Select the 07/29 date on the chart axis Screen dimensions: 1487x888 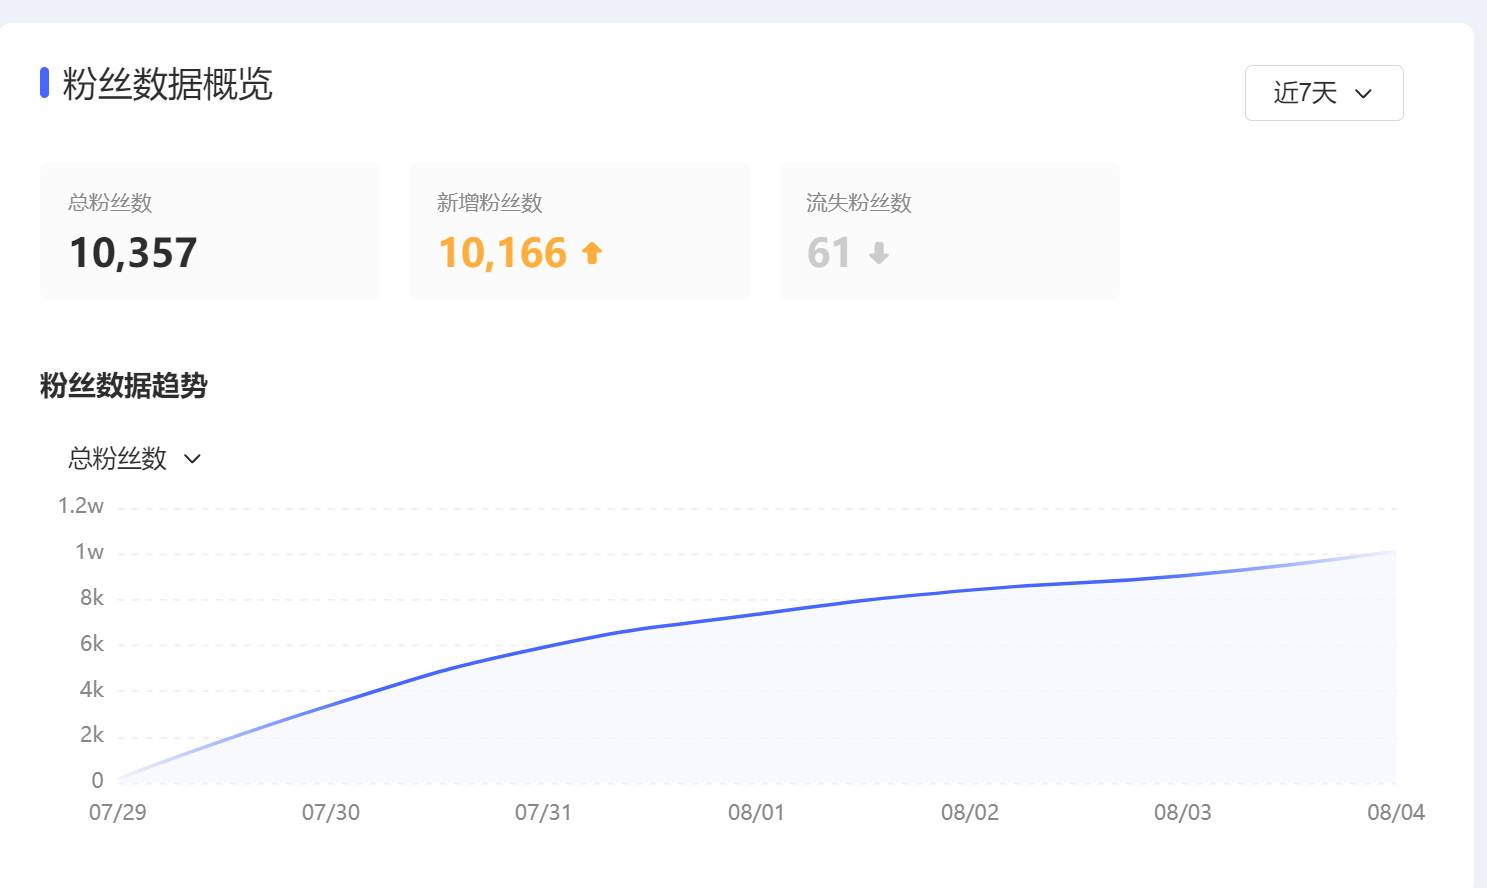(118, 812)
